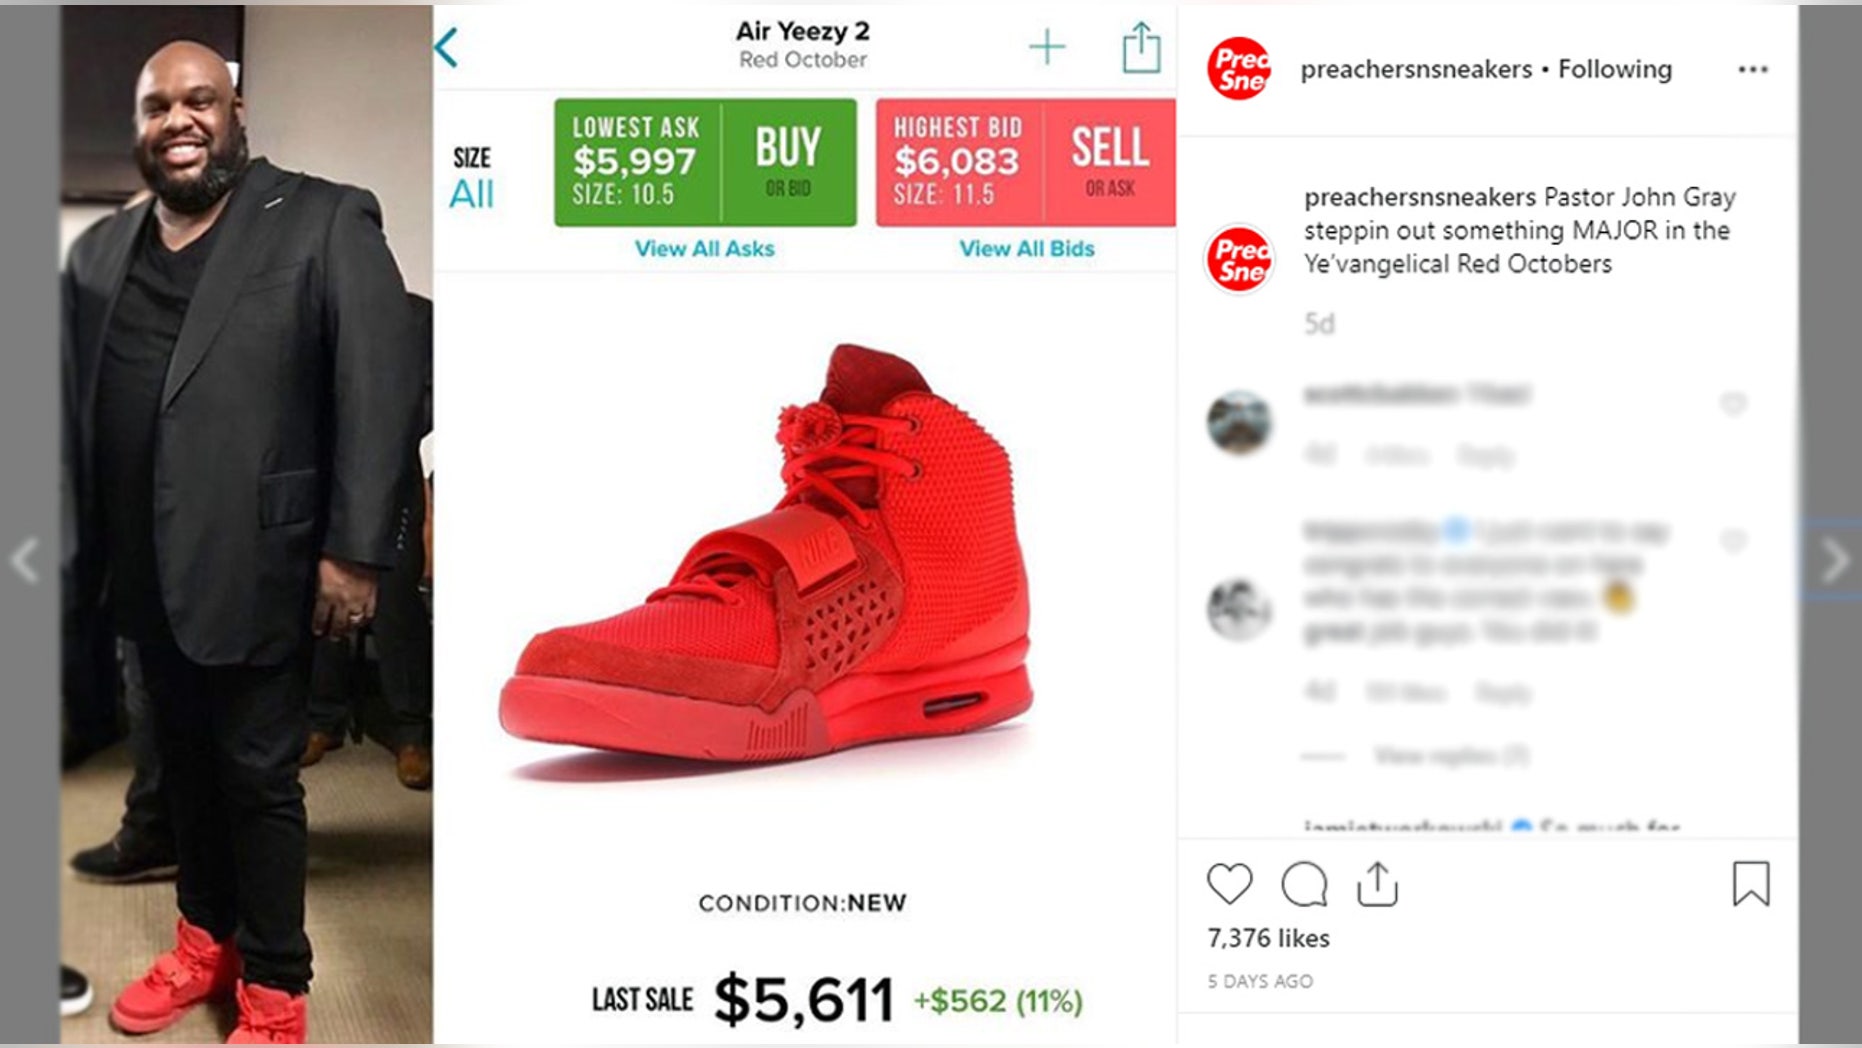This screenshot has height=1048, width=1862.
Task: Expand View replies under second comment
Action: [1451, 755]
